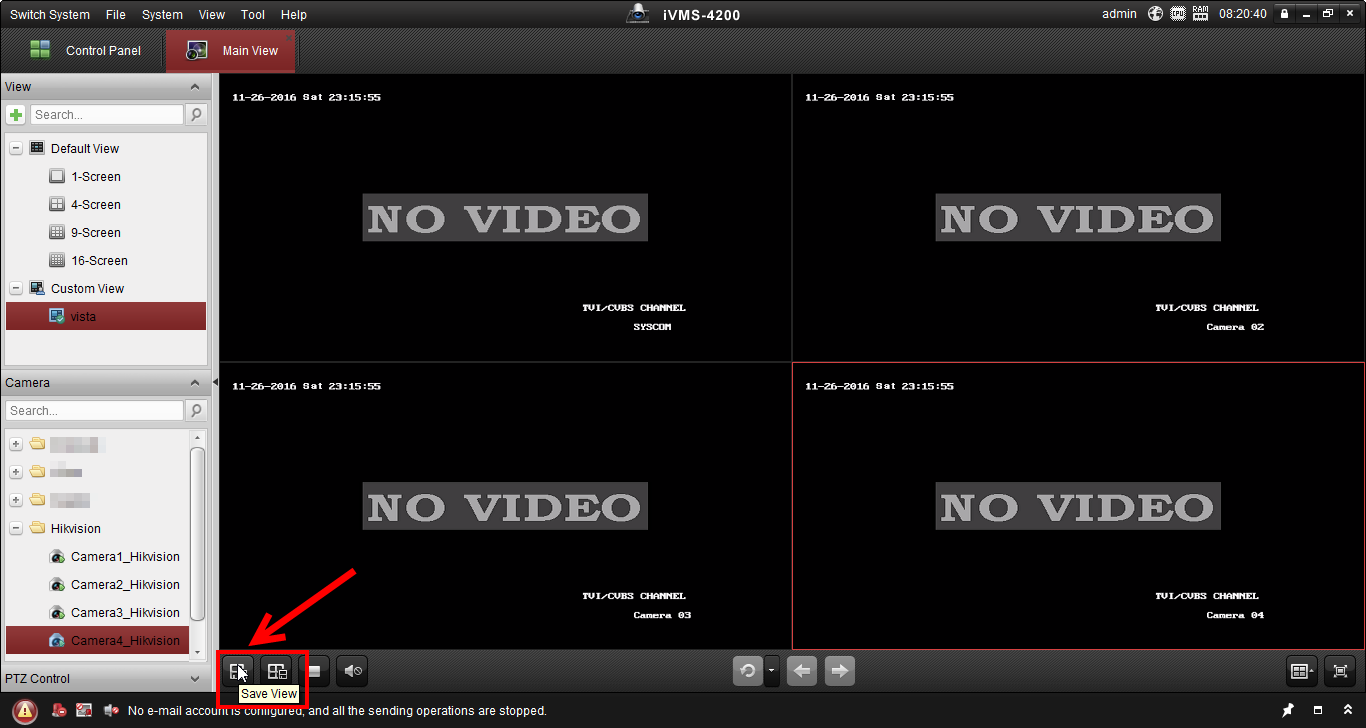Select Camera2_Hikvision in camera list
Image resolution: width=1366 pixels, height=728 pixels.
(x=125, y=584)
